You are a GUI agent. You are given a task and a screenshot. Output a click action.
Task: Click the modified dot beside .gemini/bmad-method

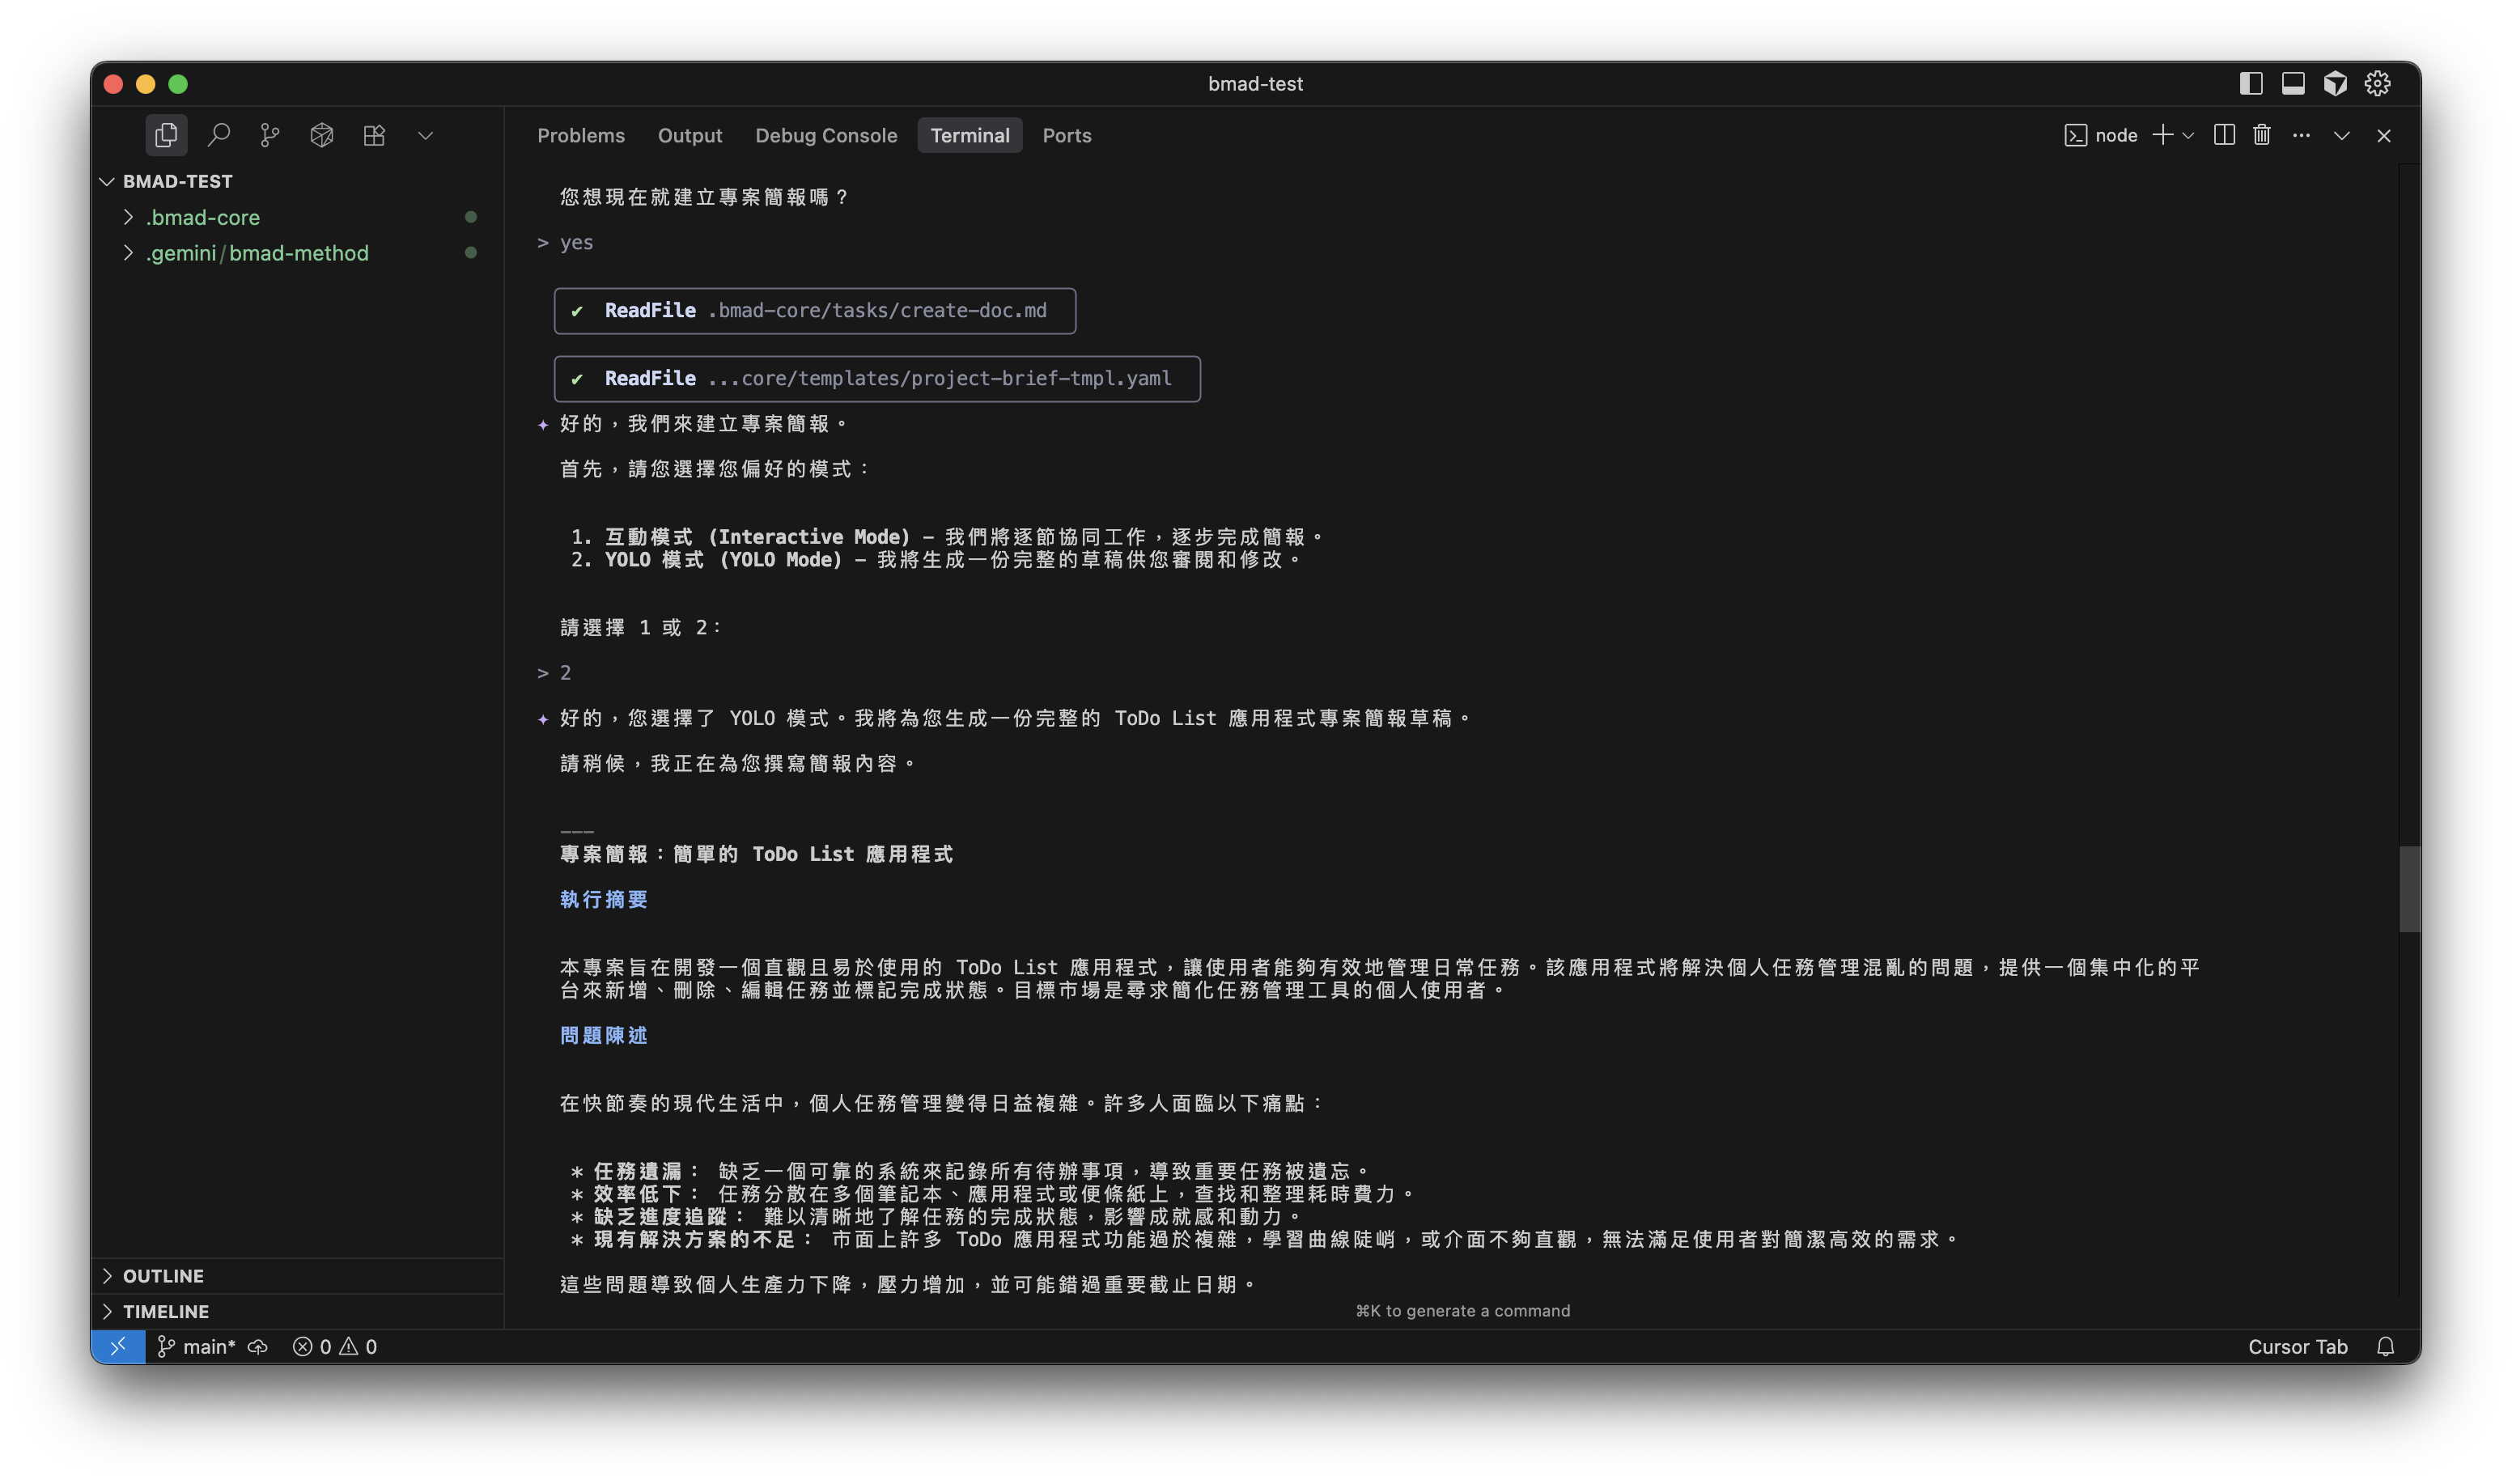[470, 253]
